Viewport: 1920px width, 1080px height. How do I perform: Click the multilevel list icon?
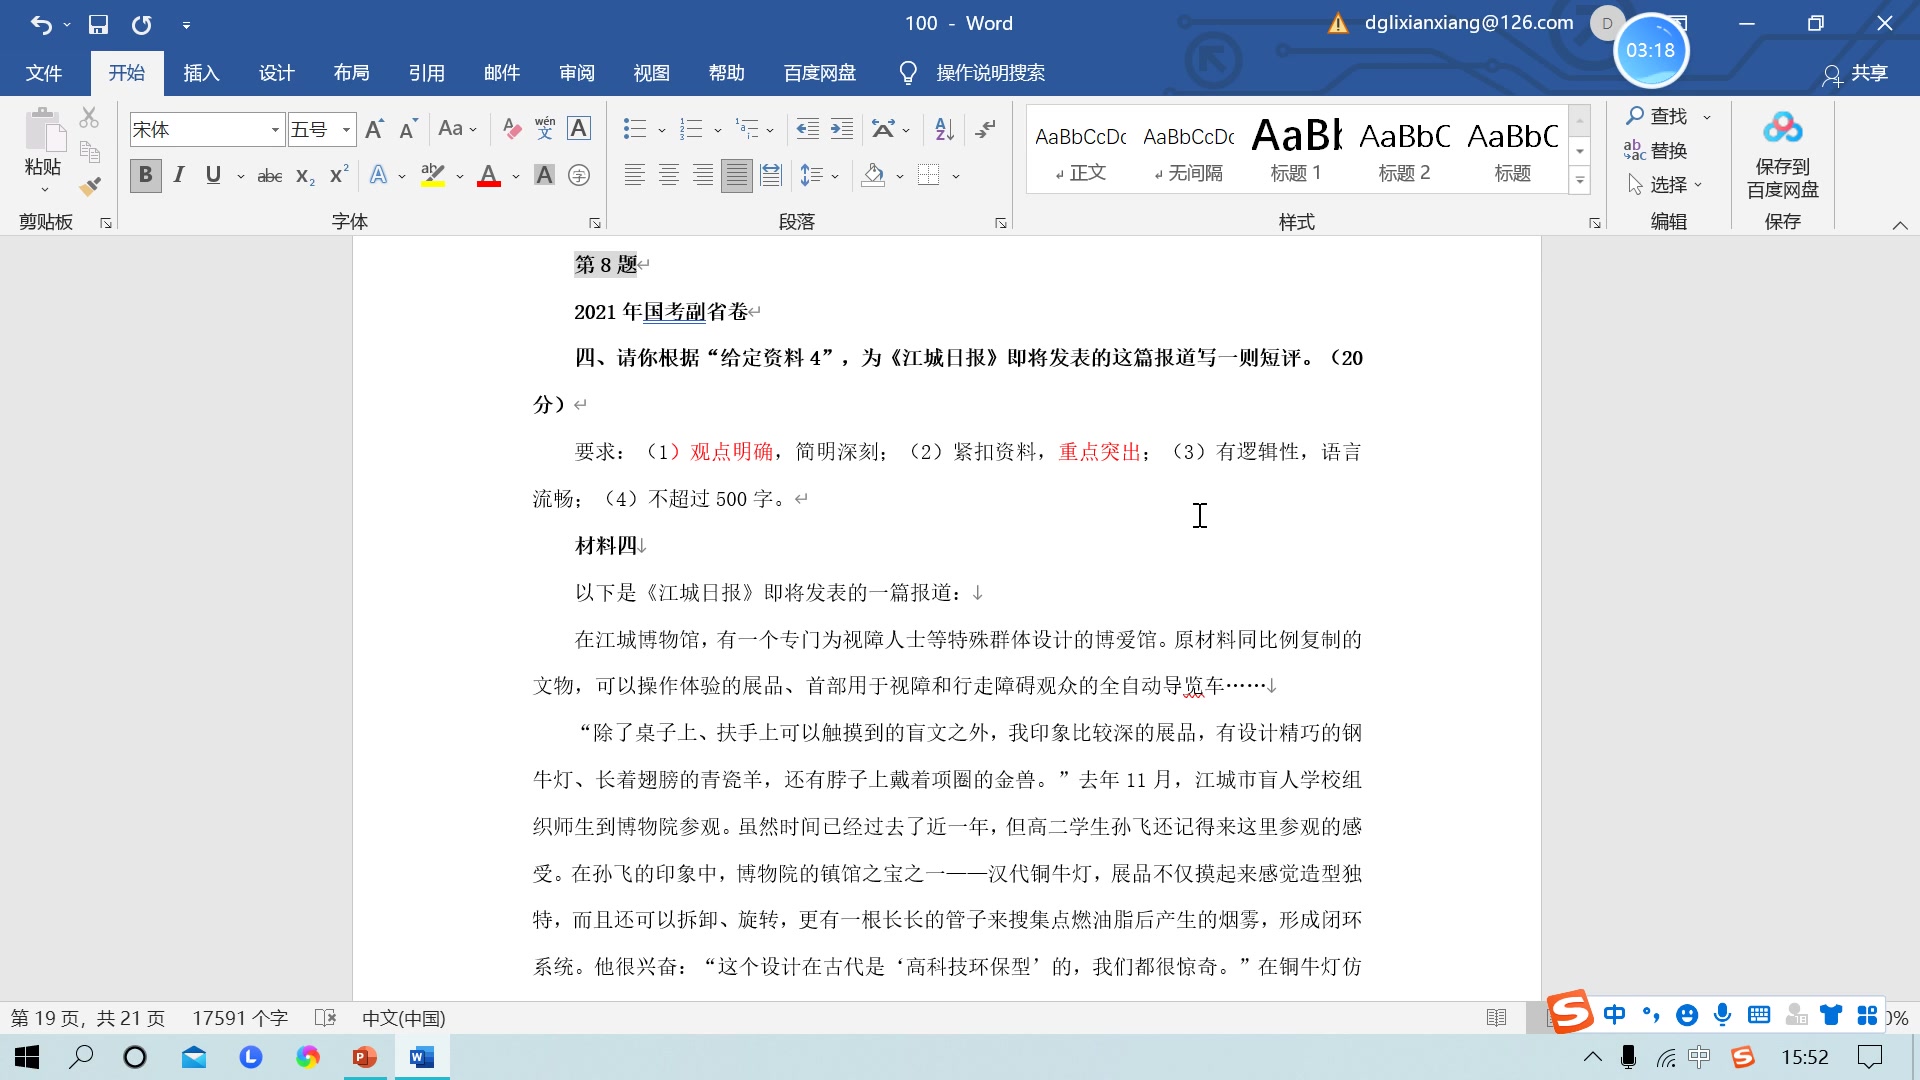point(747,129)
